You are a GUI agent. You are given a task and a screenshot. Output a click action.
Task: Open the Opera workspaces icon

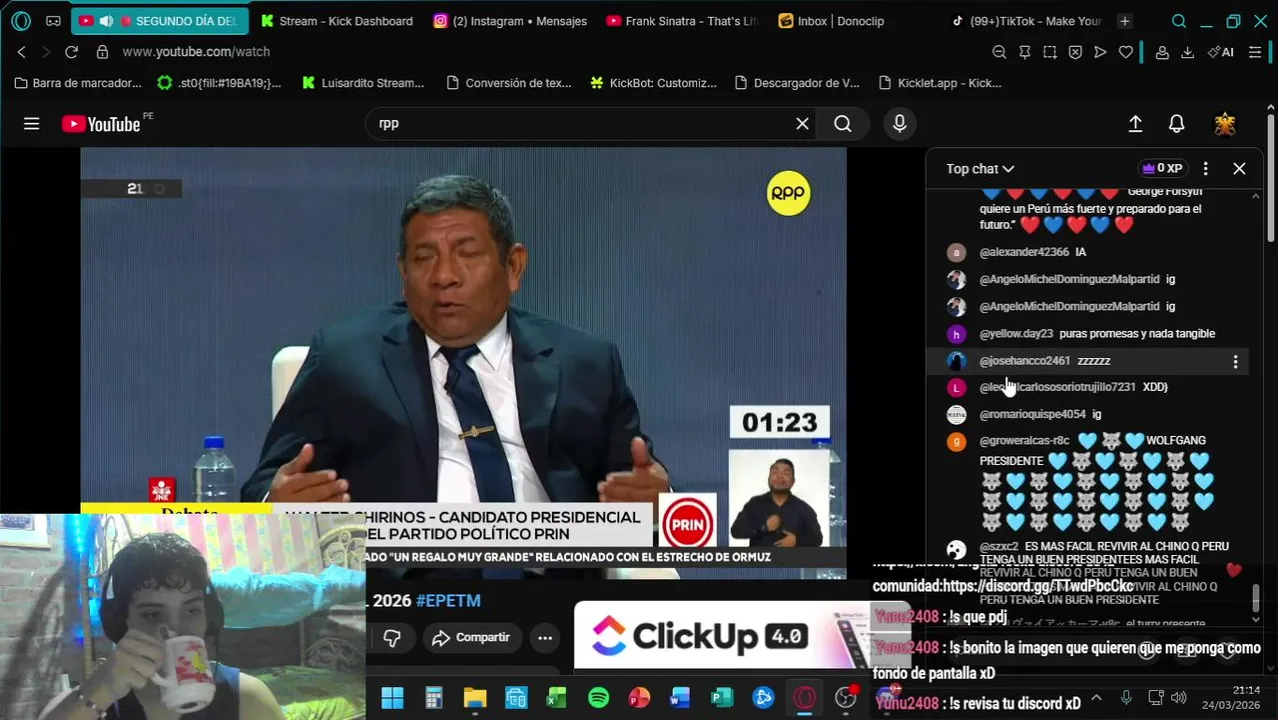click(53, 21)
